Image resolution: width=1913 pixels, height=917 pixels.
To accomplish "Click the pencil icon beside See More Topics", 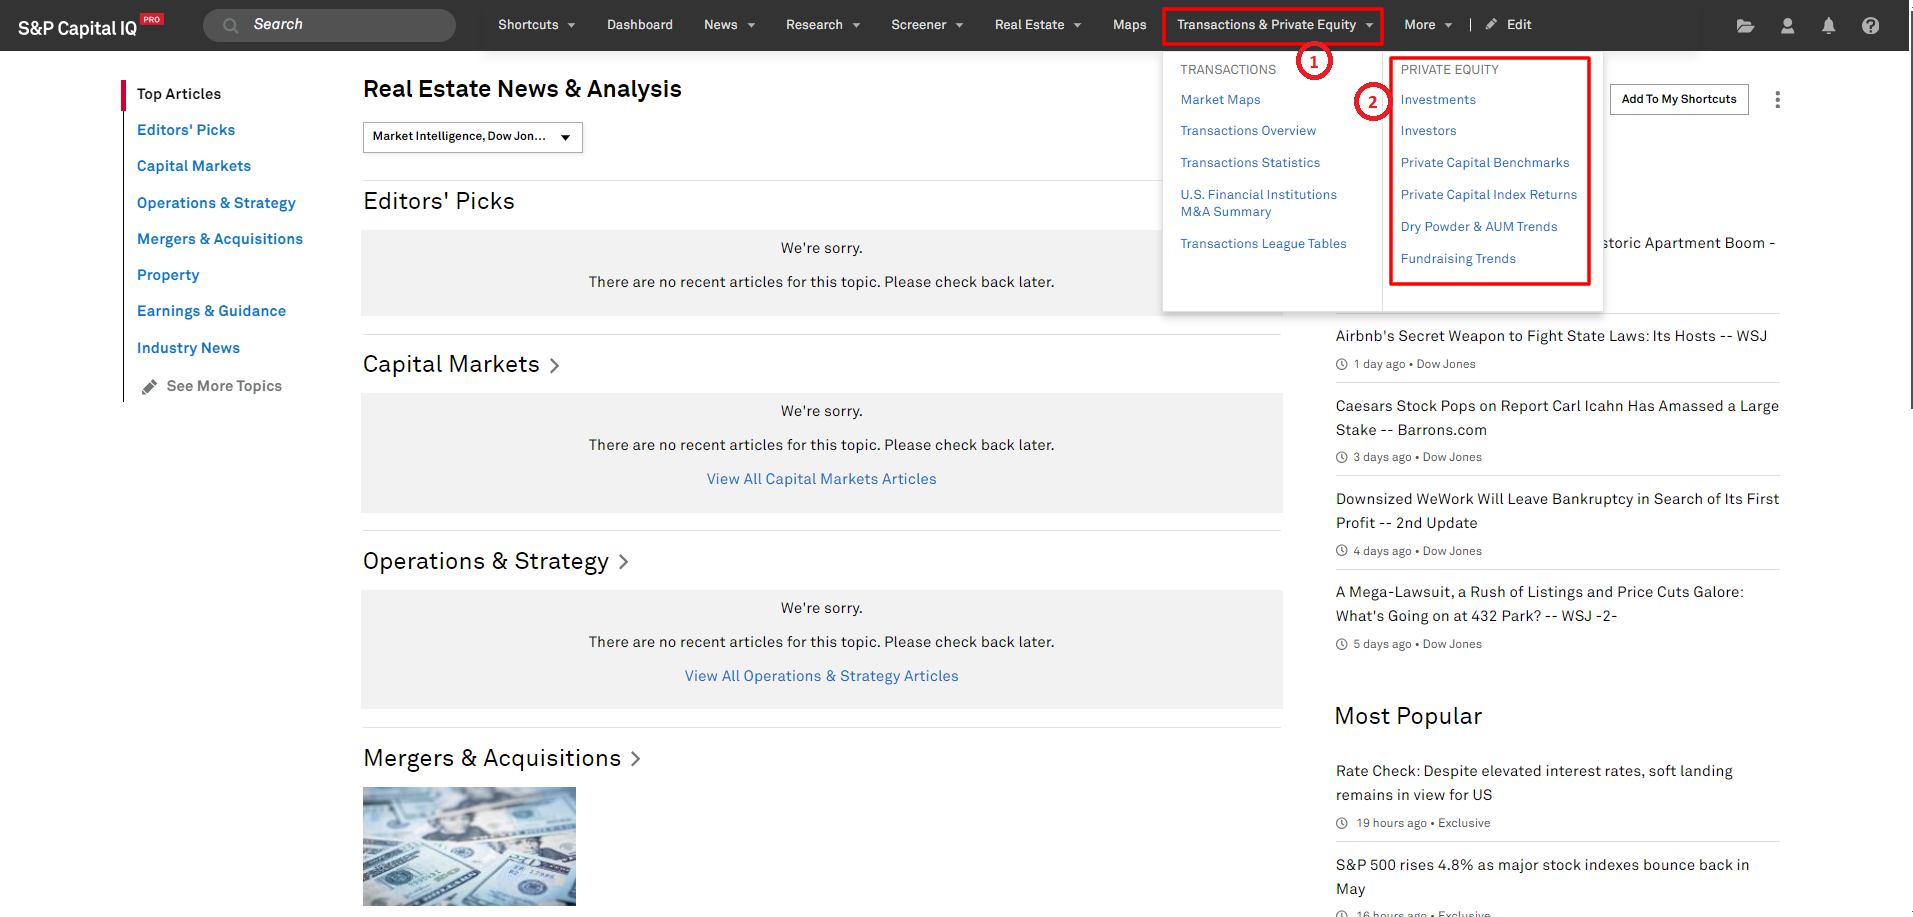I will click(x=149, y=387).
